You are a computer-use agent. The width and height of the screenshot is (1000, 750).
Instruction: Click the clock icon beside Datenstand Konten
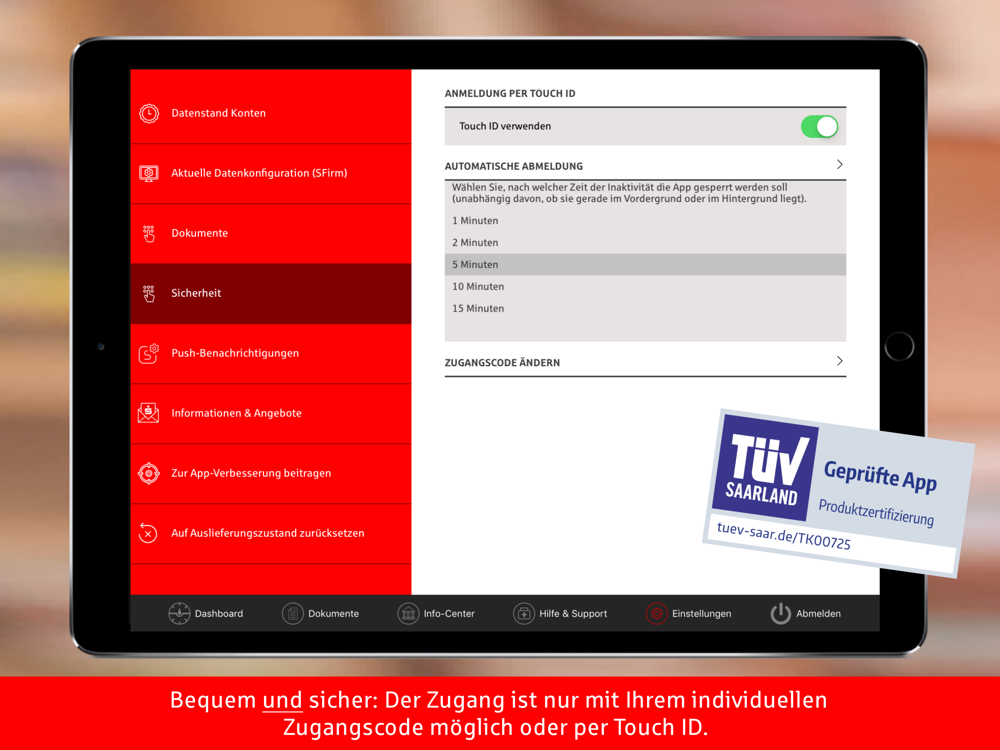(x=149, y=114)
